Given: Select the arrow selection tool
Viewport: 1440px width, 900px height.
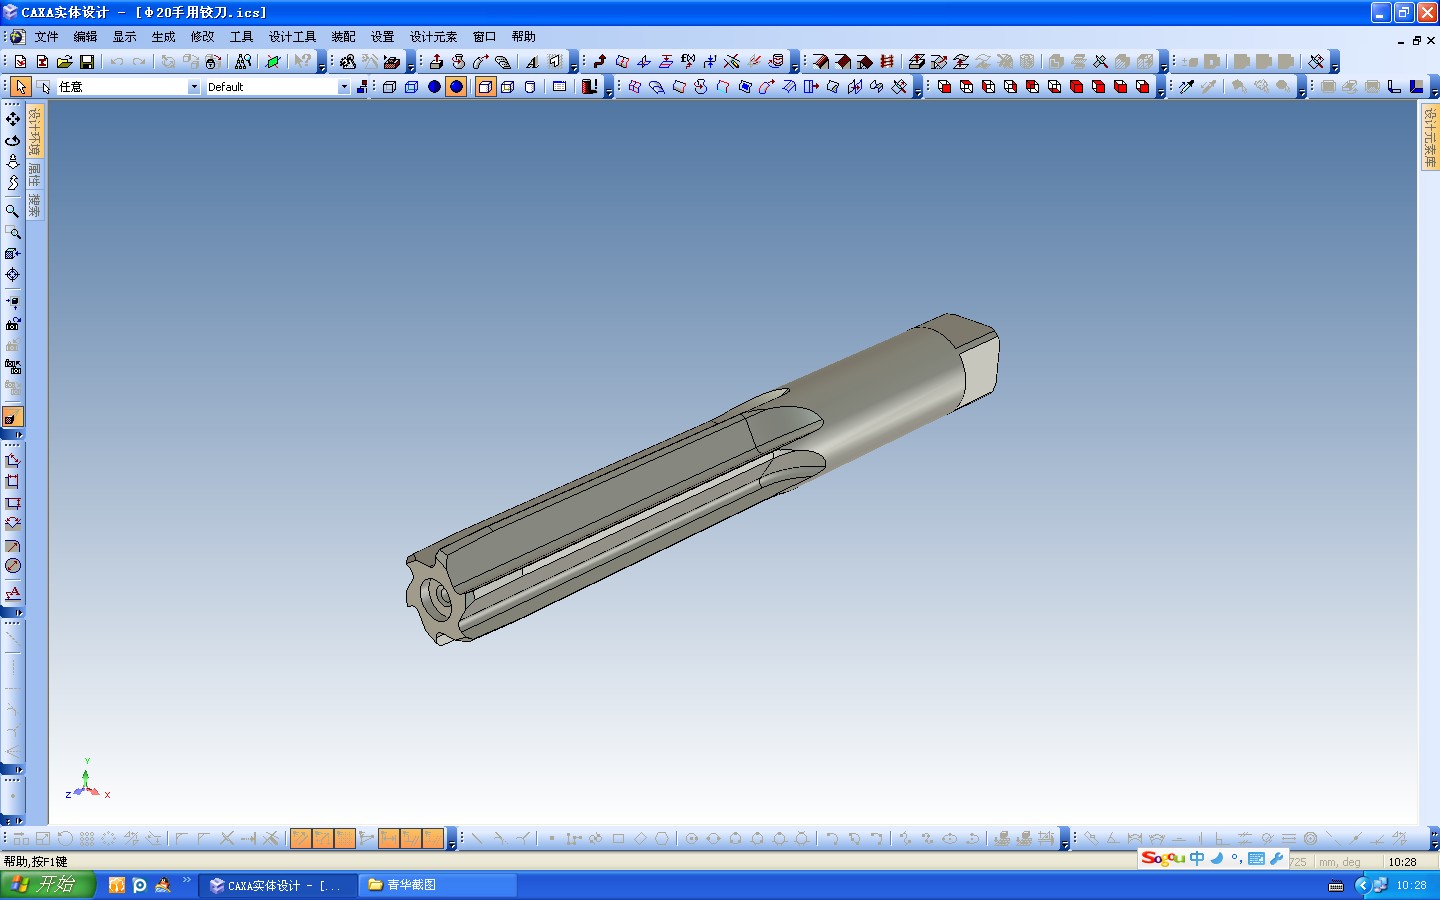Looking at the screenshot, I should [21, 87].
